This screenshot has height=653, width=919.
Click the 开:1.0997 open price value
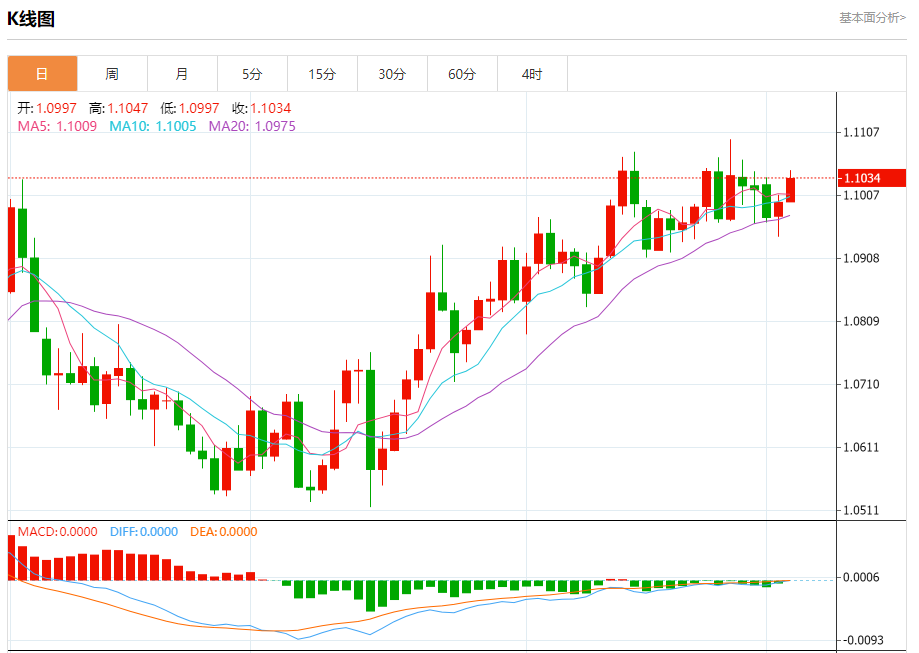[47, 108]
